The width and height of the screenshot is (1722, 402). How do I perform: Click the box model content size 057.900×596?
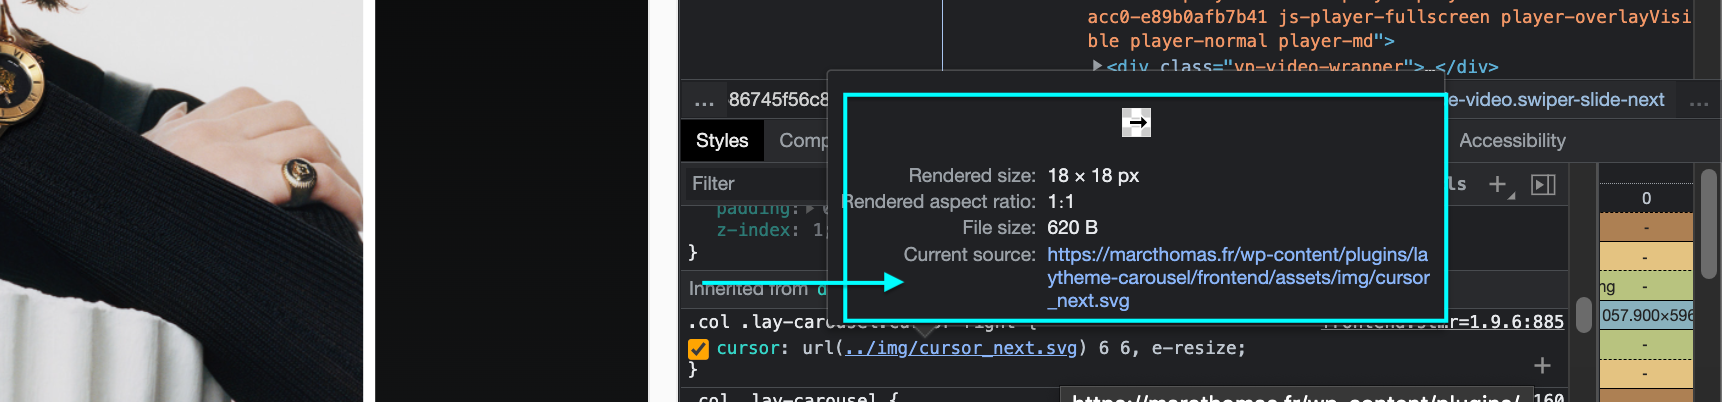[x=1647, y=316]
